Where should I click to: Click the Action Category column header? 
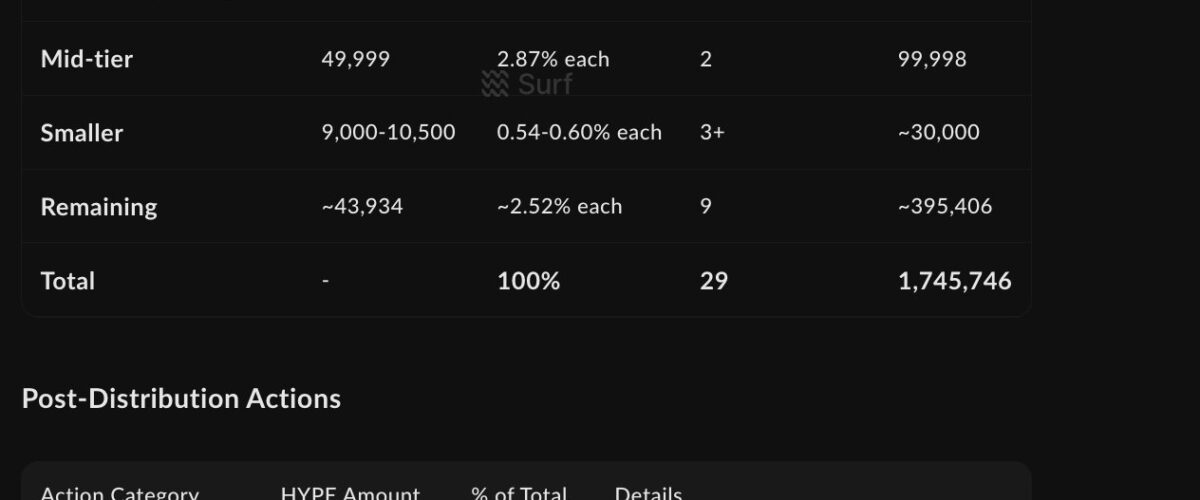120,494
